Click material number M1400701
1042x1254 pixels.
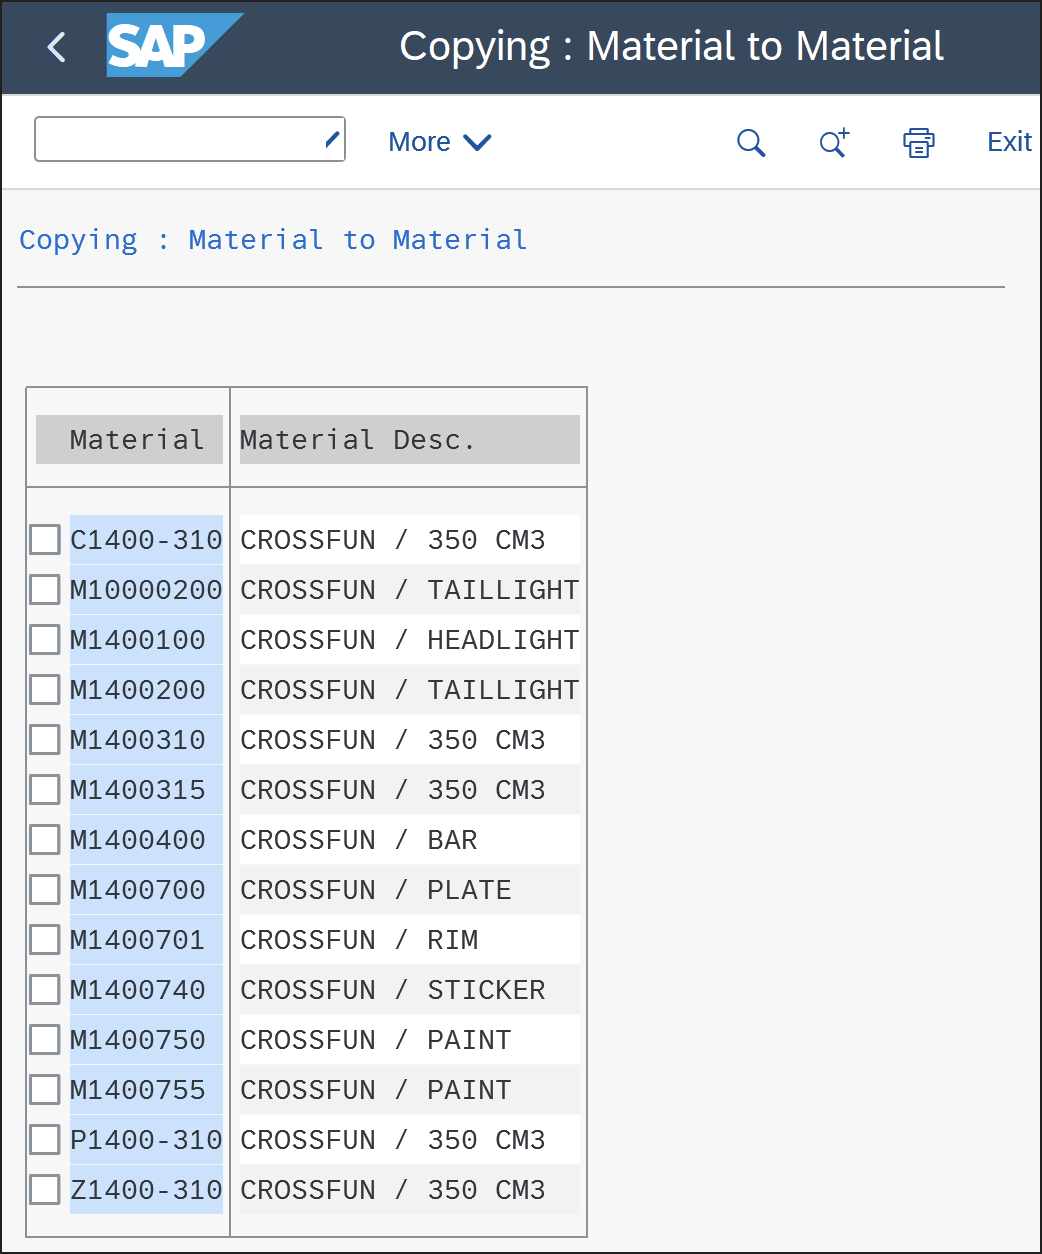click(146, 940)
